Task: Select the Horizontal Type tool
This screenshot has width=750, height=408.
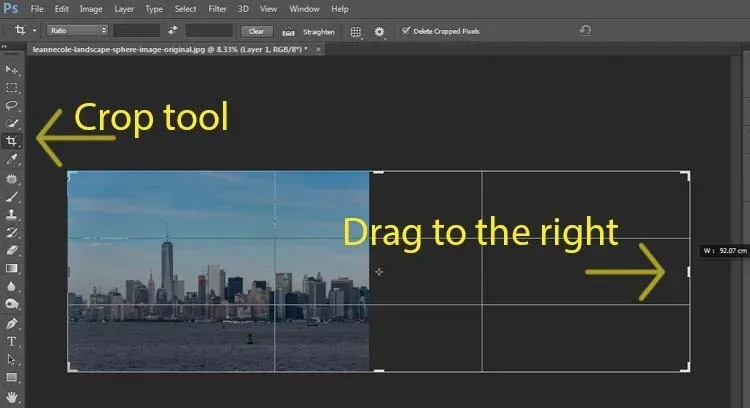Action: tap(12, 341)
